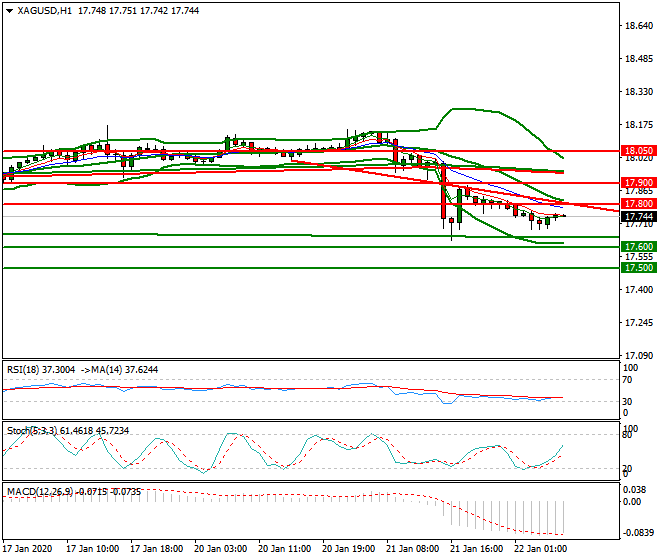Open the XAGUSD,H1 chart title dropdown triangle
The width and height of the screenshot is (660, 560).
click(x=10, y=11)
